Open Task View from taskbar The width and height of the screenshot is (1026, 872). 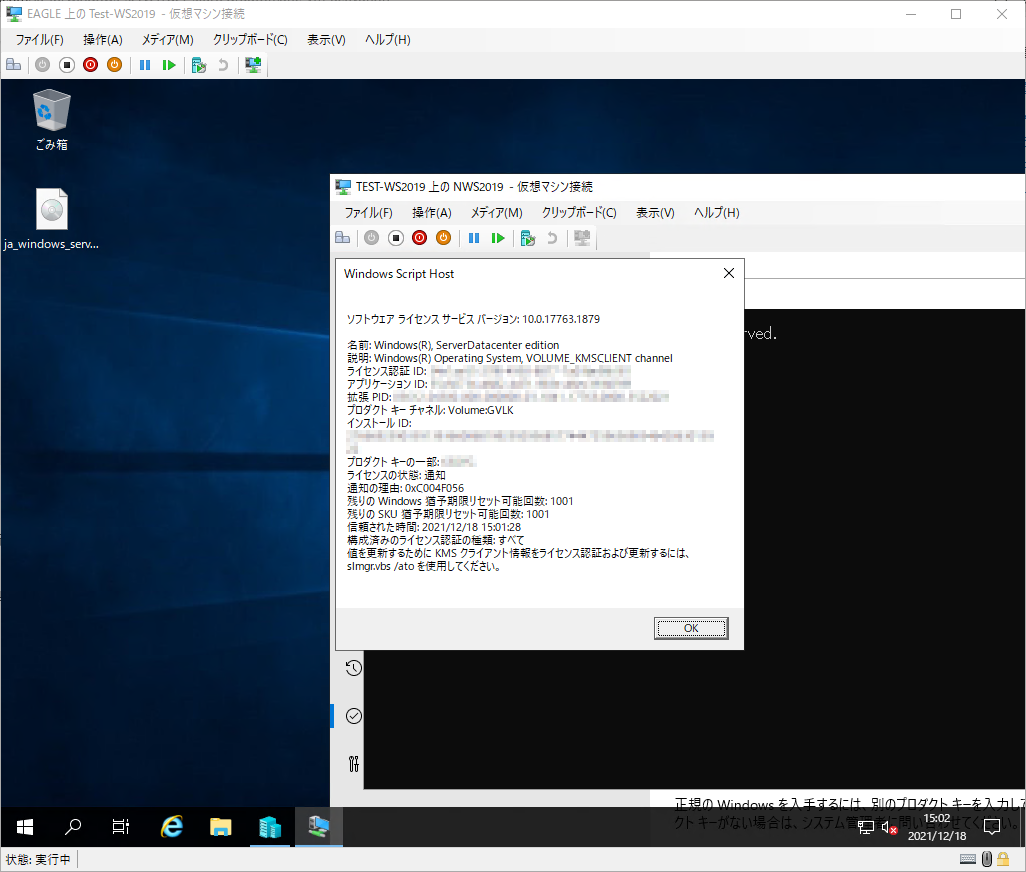click(121, 827)
